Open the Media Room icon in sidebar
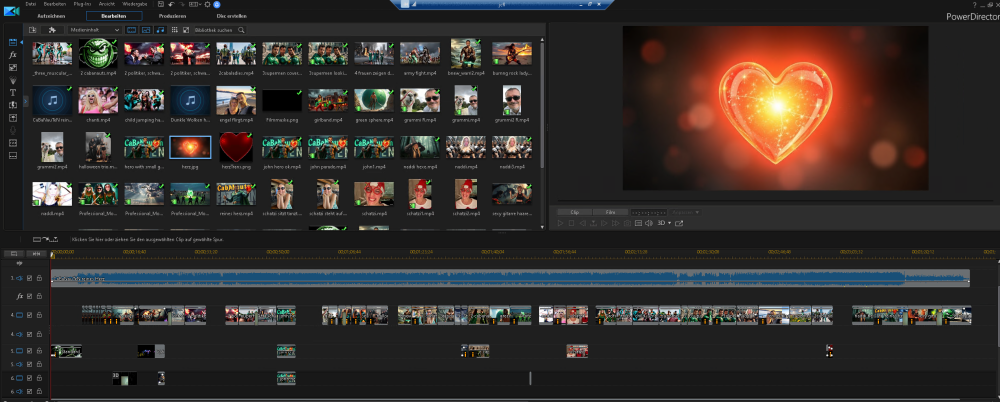Viewport: 1000px width, 402px height. (x=13, y=43)
